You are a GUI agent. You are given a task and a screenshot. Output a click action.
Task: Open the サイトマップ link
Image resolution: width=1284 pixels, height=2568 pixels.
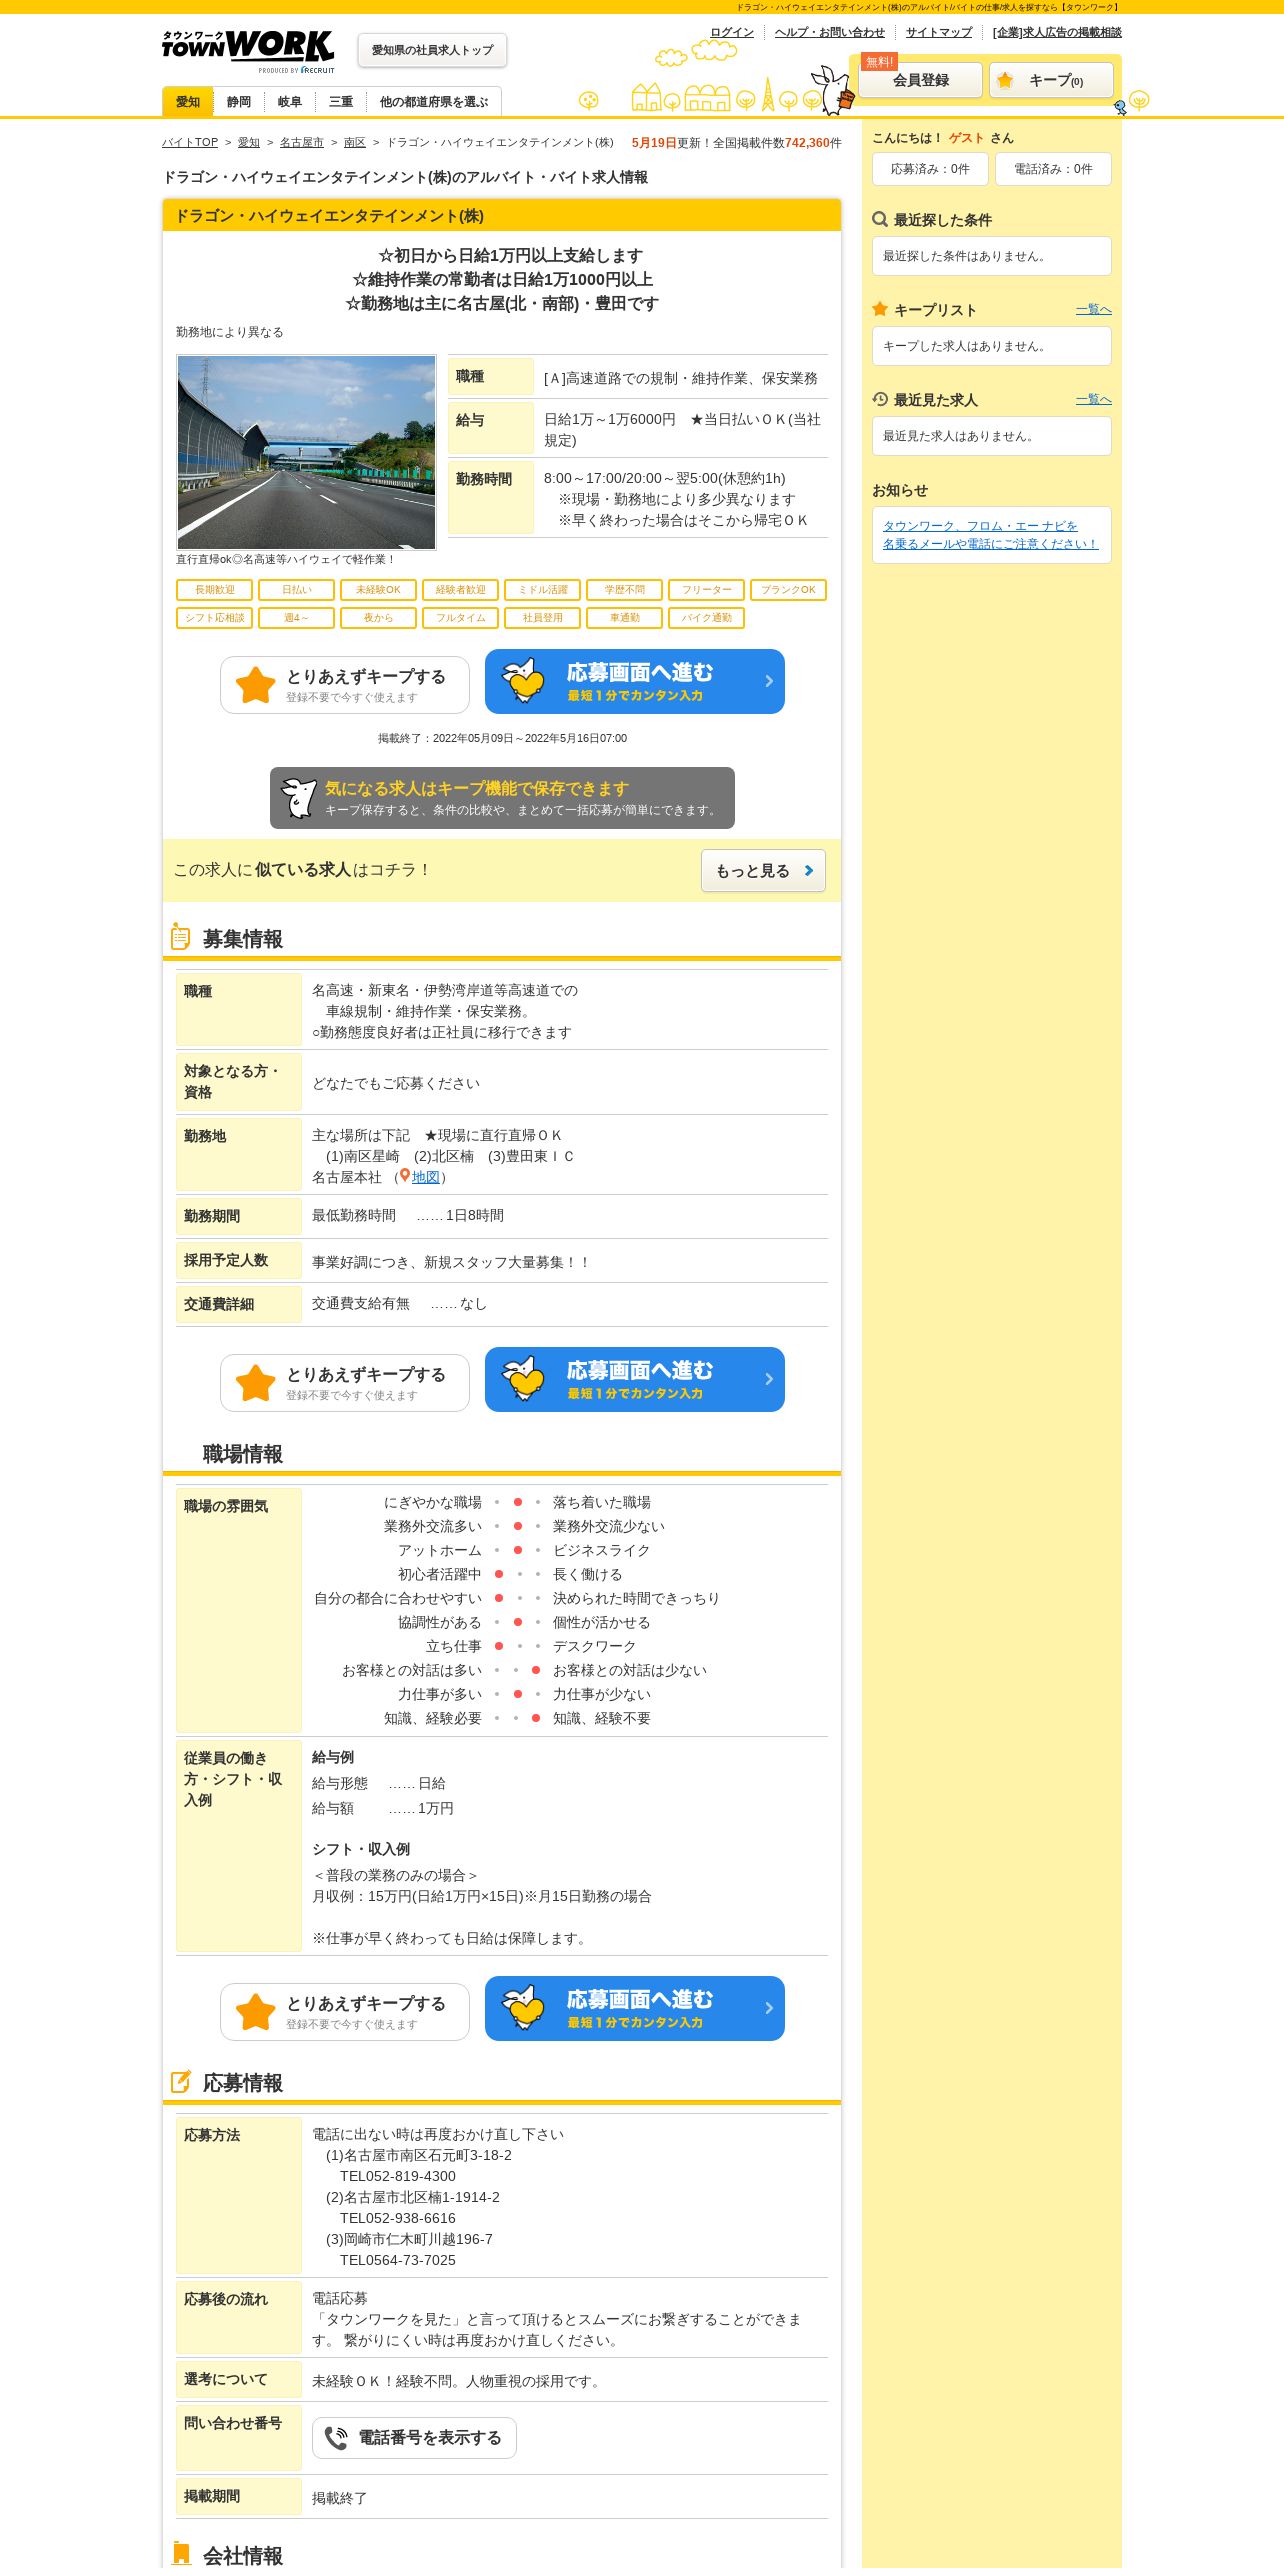(x=939, y=32)
